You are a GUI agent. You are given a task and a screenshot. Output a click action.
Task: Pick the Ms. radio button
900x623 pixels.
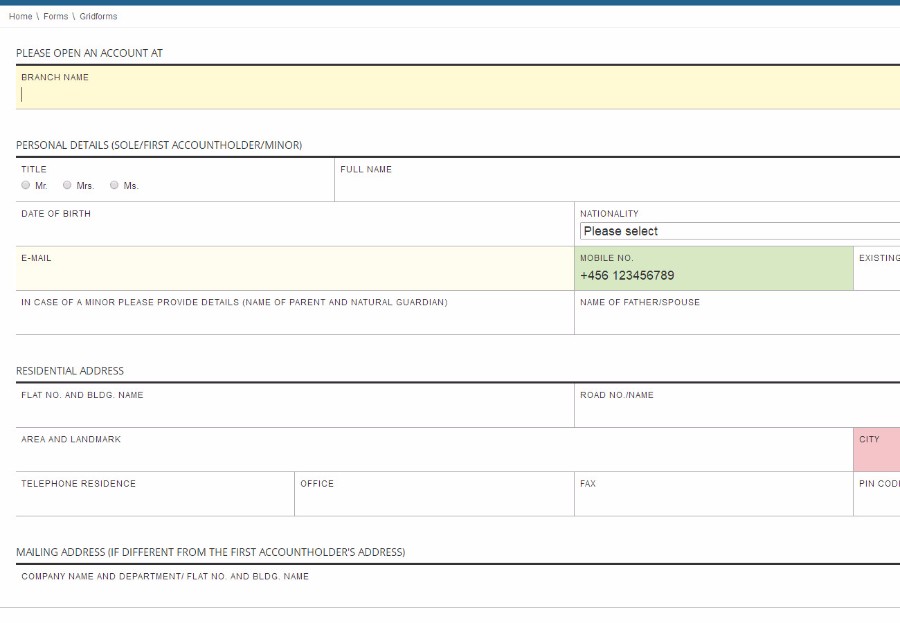click(115, 185)
